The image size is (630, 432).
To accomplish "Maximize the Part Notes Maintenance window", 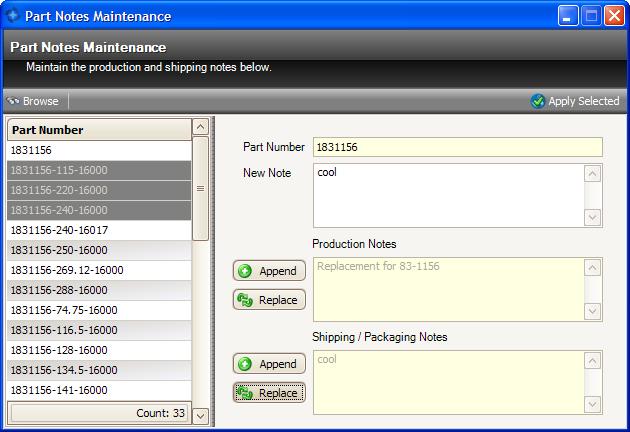I will (592, 16).
